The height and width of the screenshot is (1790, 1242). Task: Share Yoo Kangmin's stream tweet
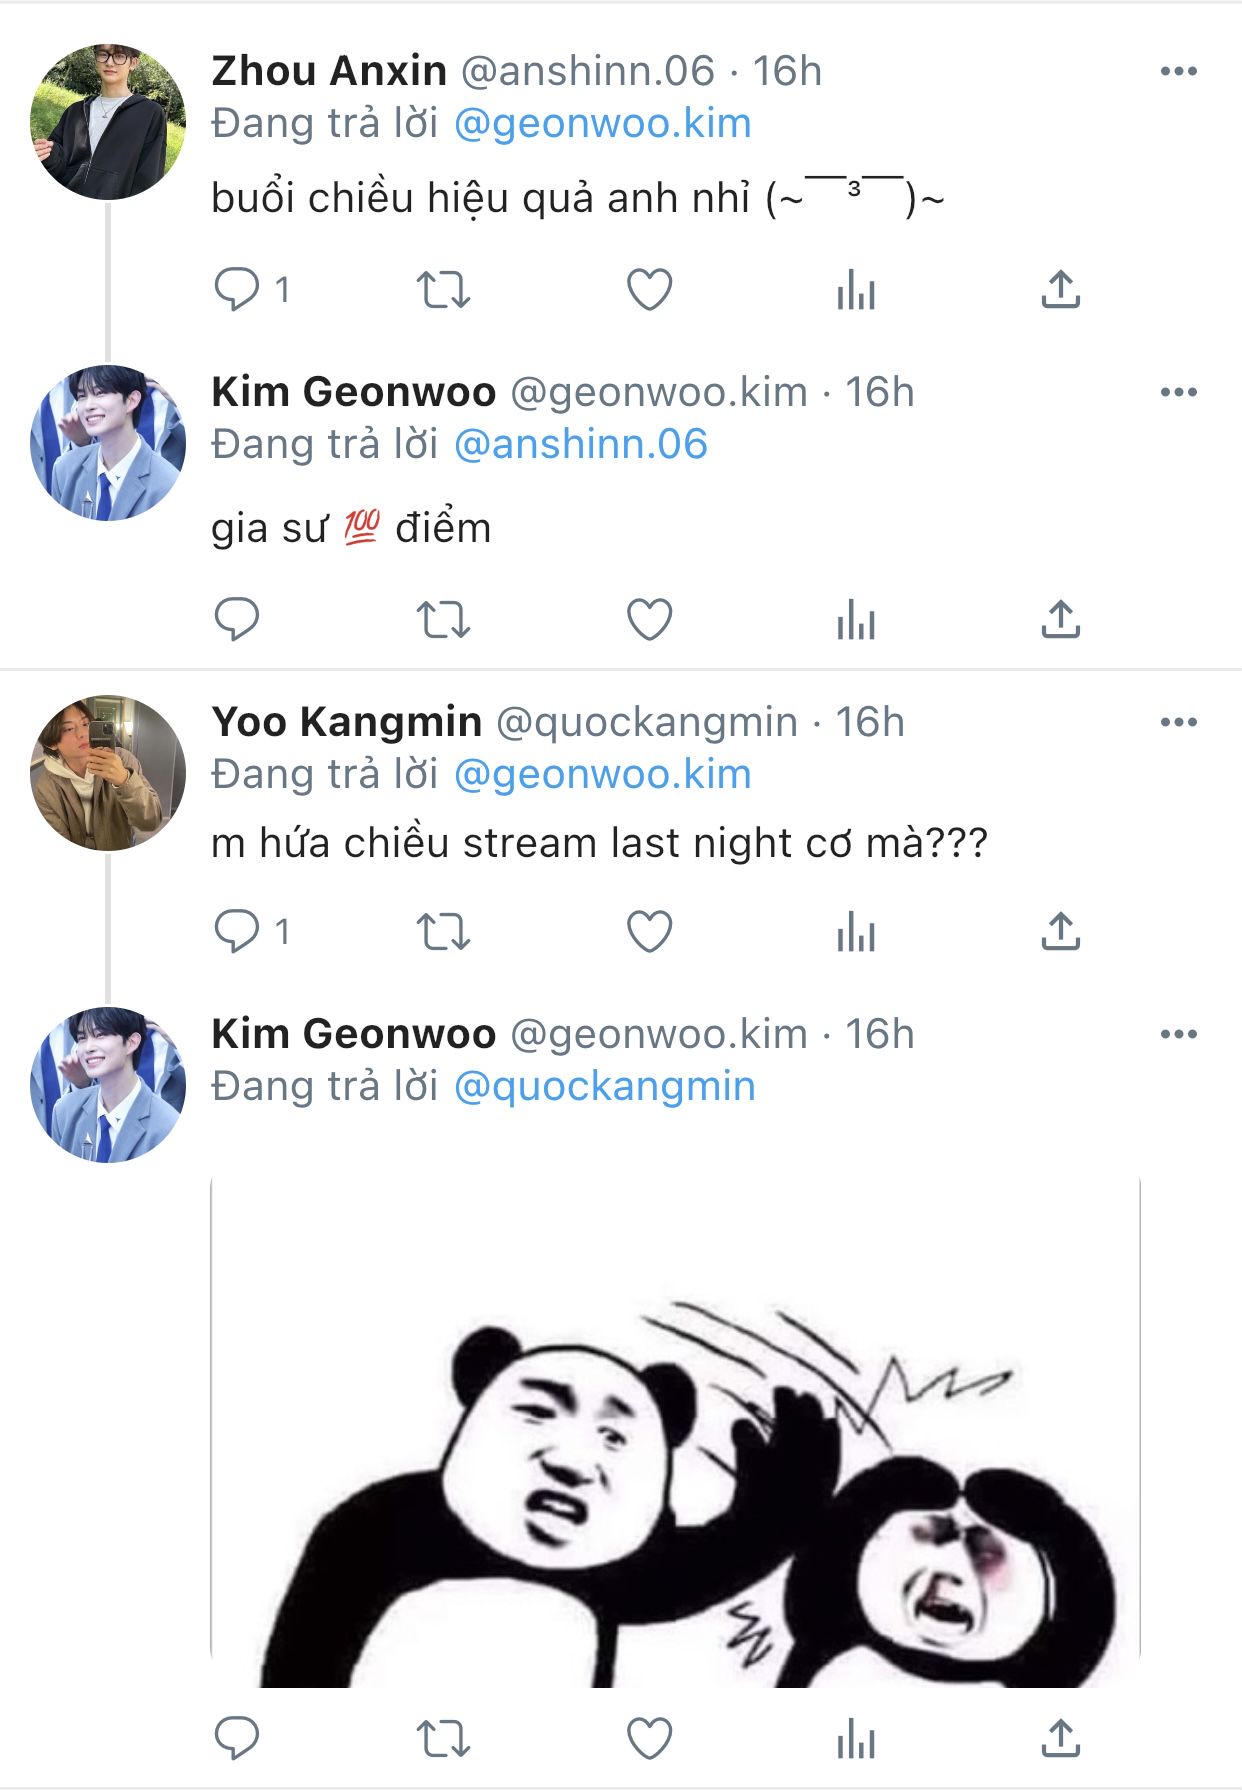1060,932
